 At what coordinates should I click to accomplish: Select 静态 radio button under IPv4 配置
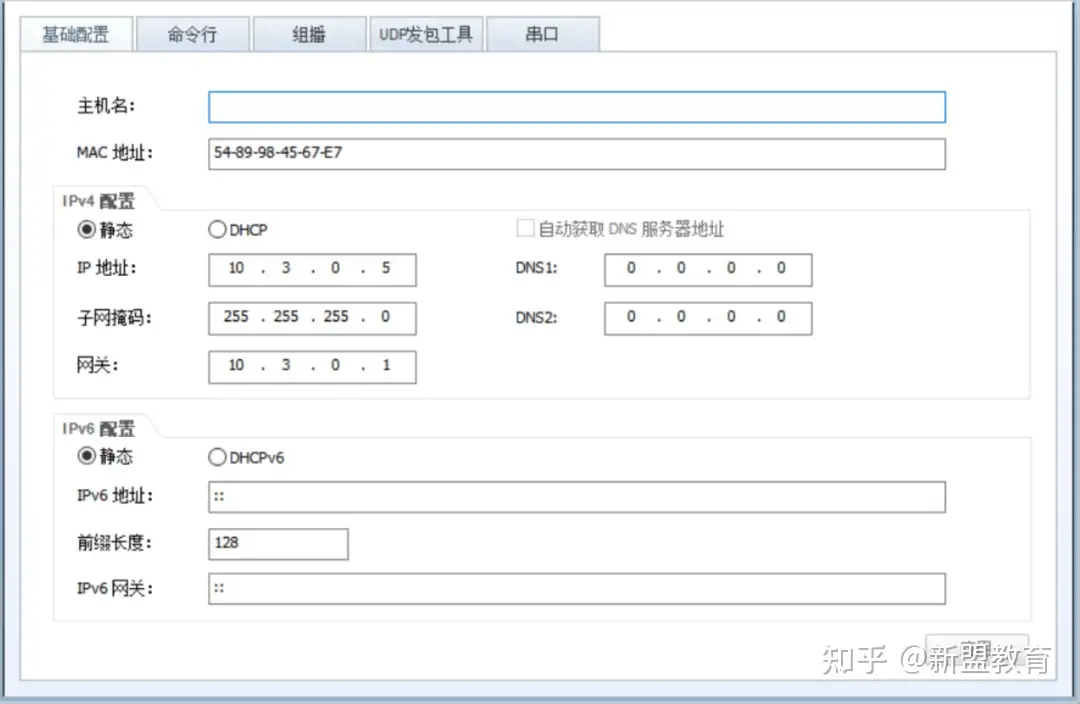point(87,230)
